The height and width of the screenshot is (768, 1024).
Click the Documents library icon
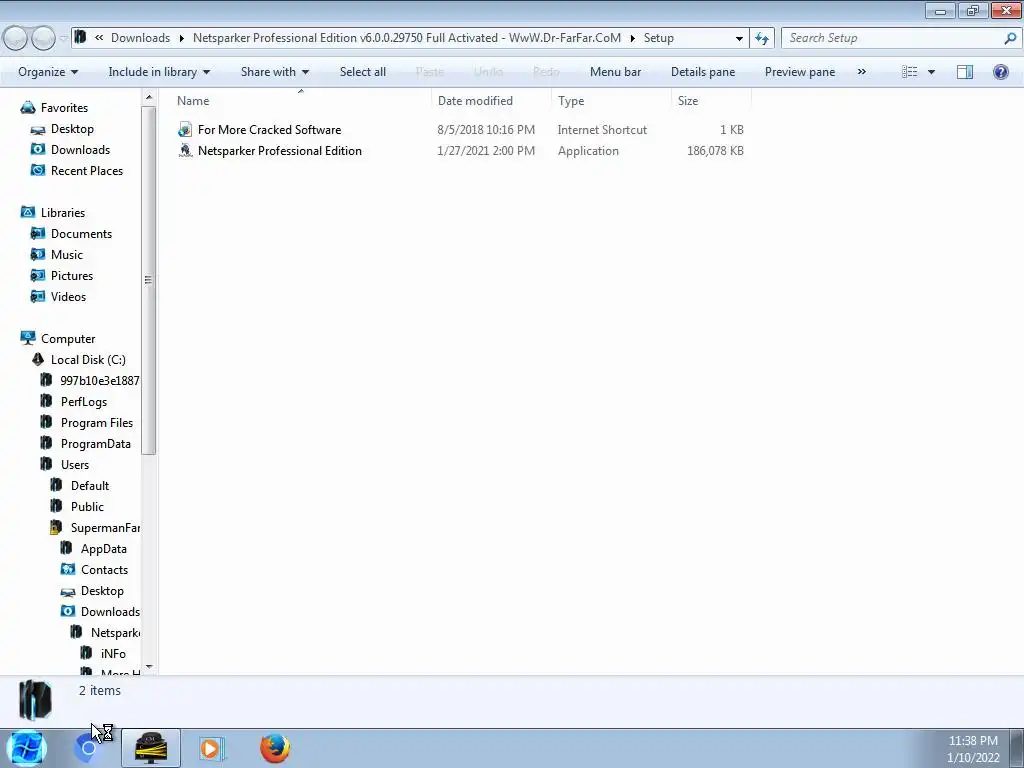39,233
